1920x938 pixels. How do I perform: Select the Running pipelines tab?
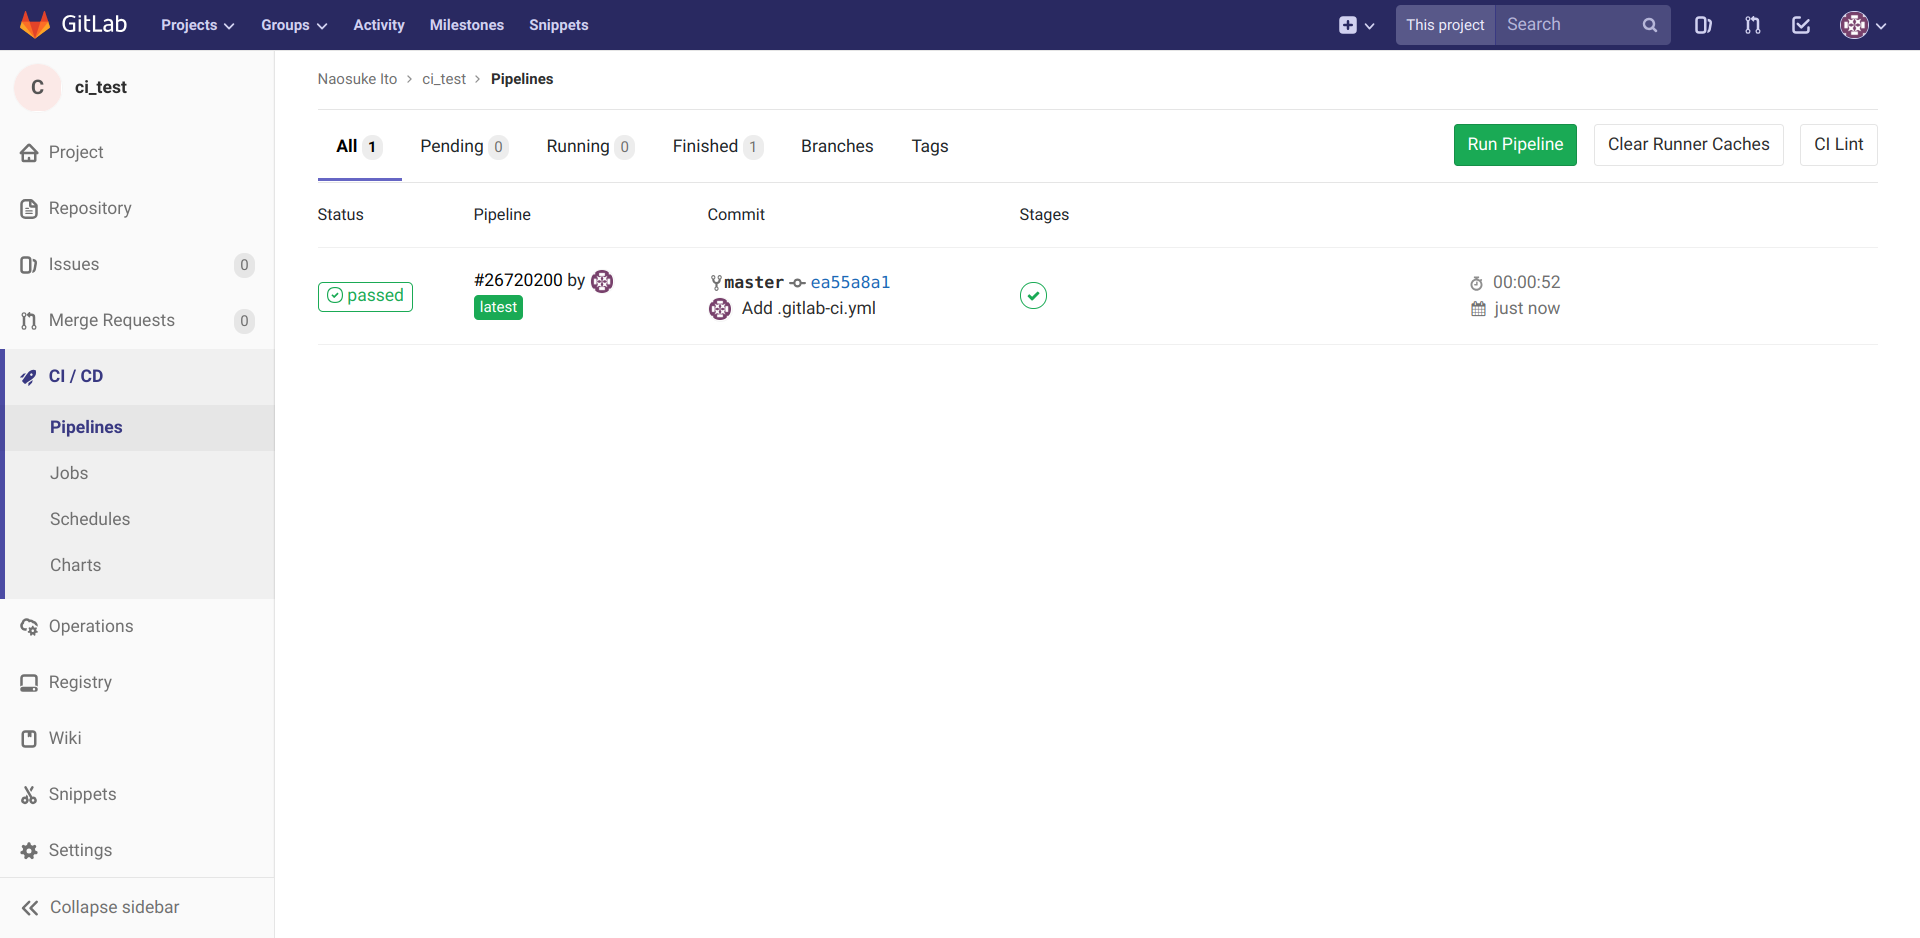[590, 147]
